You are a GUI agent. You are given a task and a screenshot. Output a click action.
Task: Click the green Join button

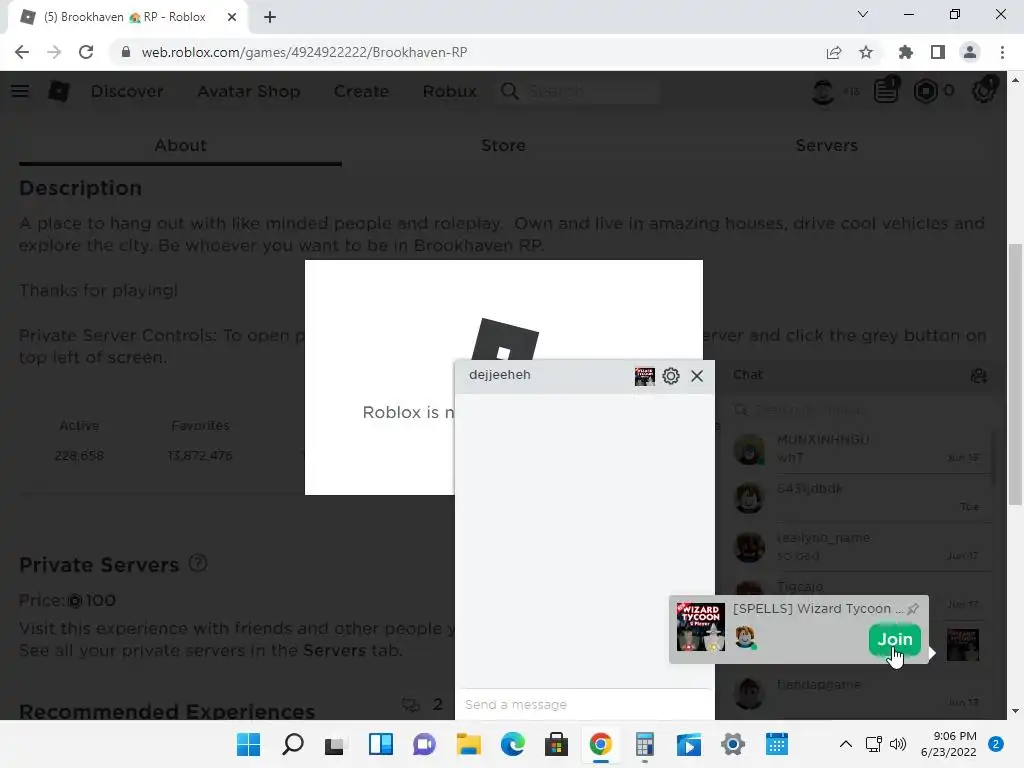coord(894,639)
